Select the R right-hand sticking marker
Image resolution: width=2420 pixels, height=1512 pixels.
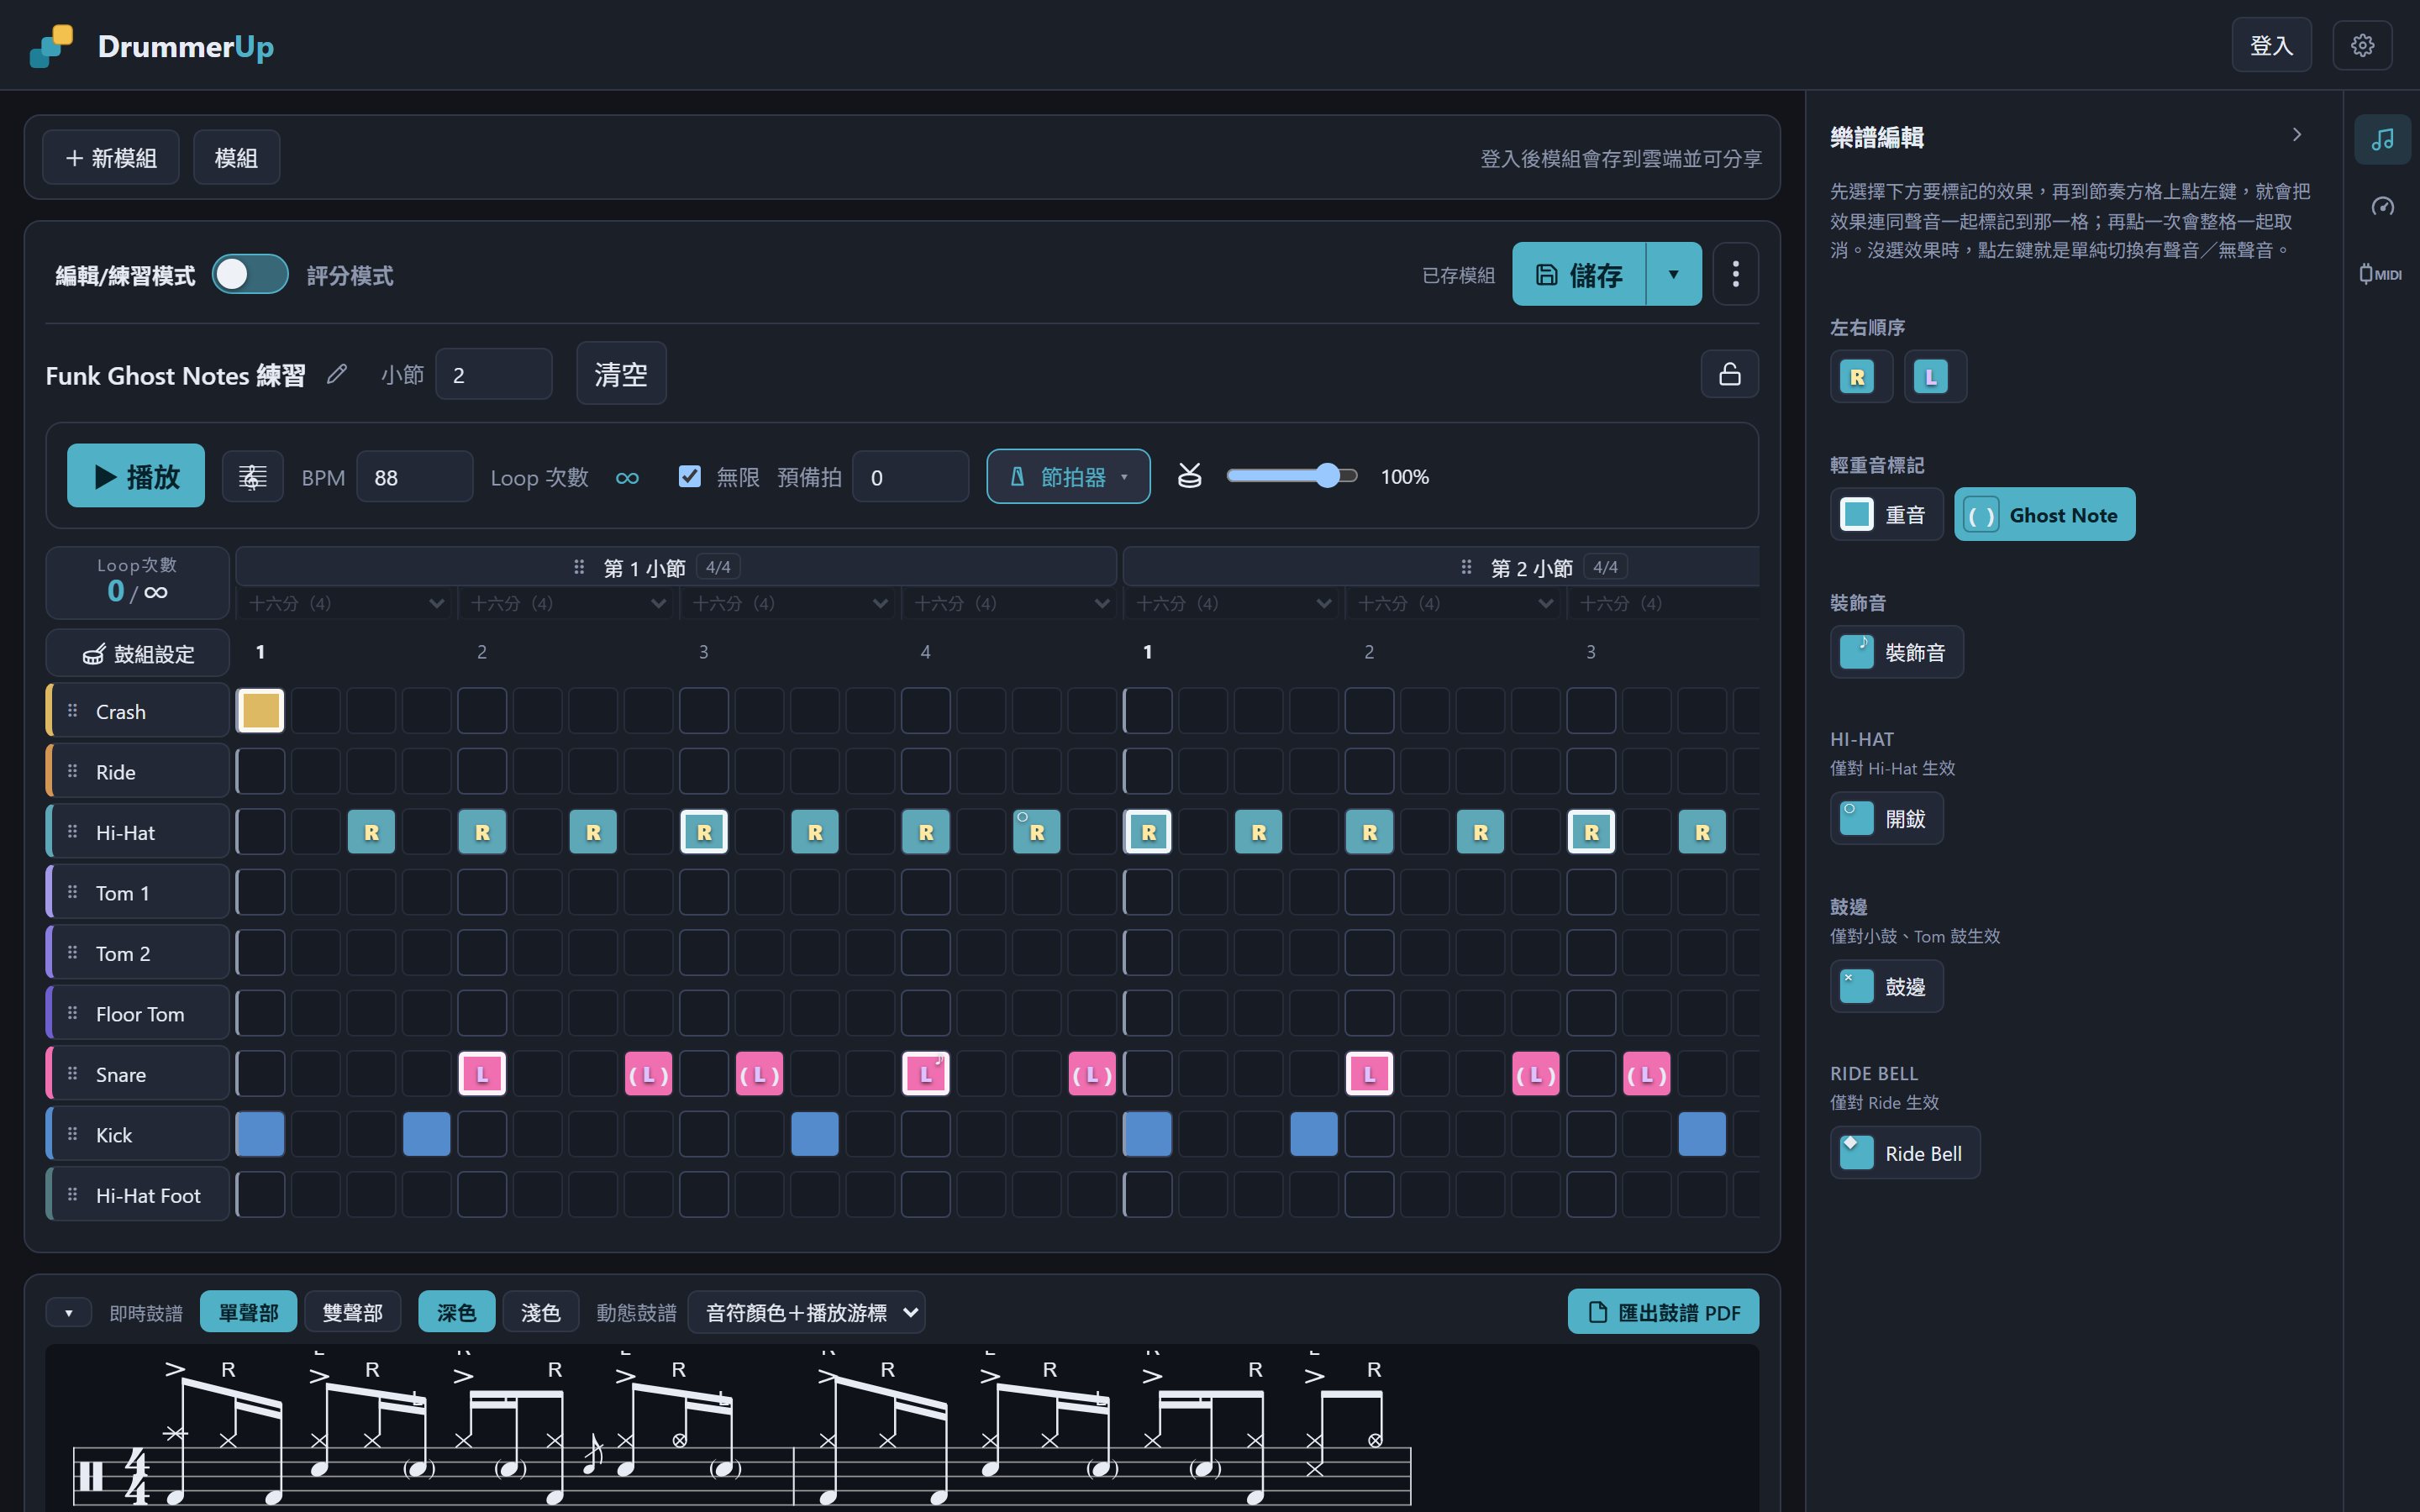click(1857, 377)
